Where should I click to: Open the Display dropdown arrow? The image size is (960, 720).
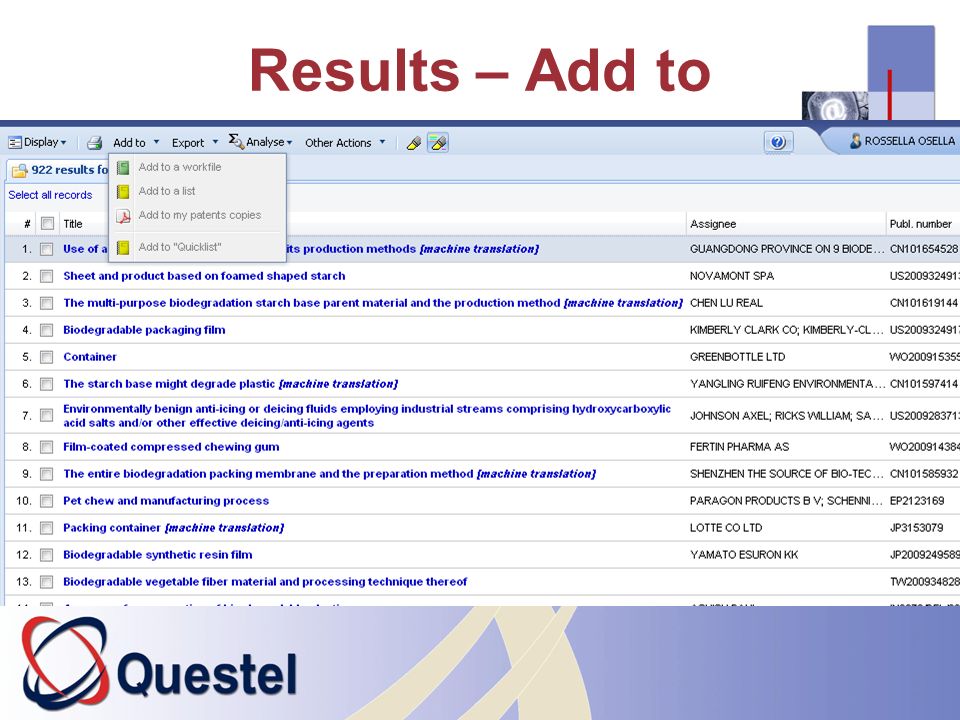[x=64, y=143]
